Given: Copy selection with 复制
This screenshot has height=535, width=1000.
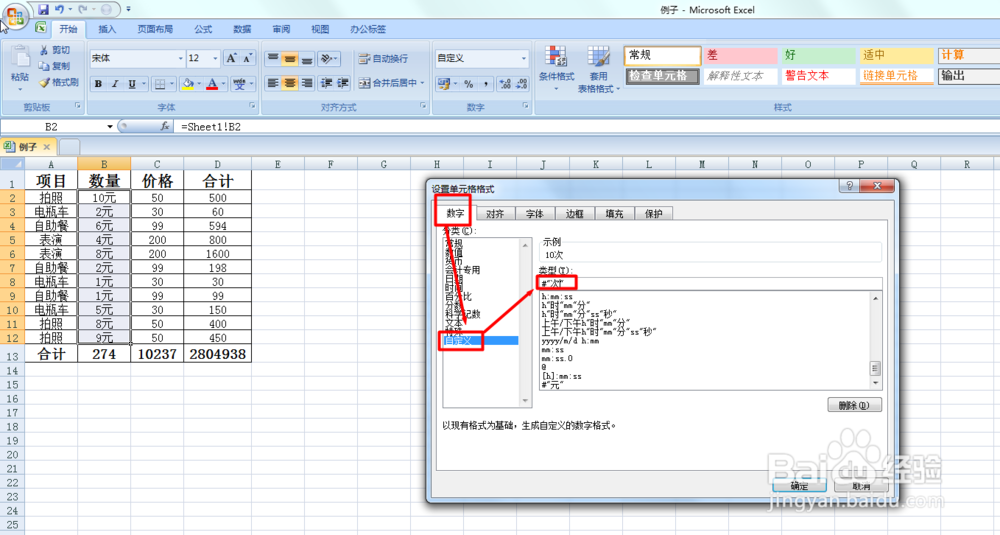Looking at the screenshot, I should coord(55,66).
